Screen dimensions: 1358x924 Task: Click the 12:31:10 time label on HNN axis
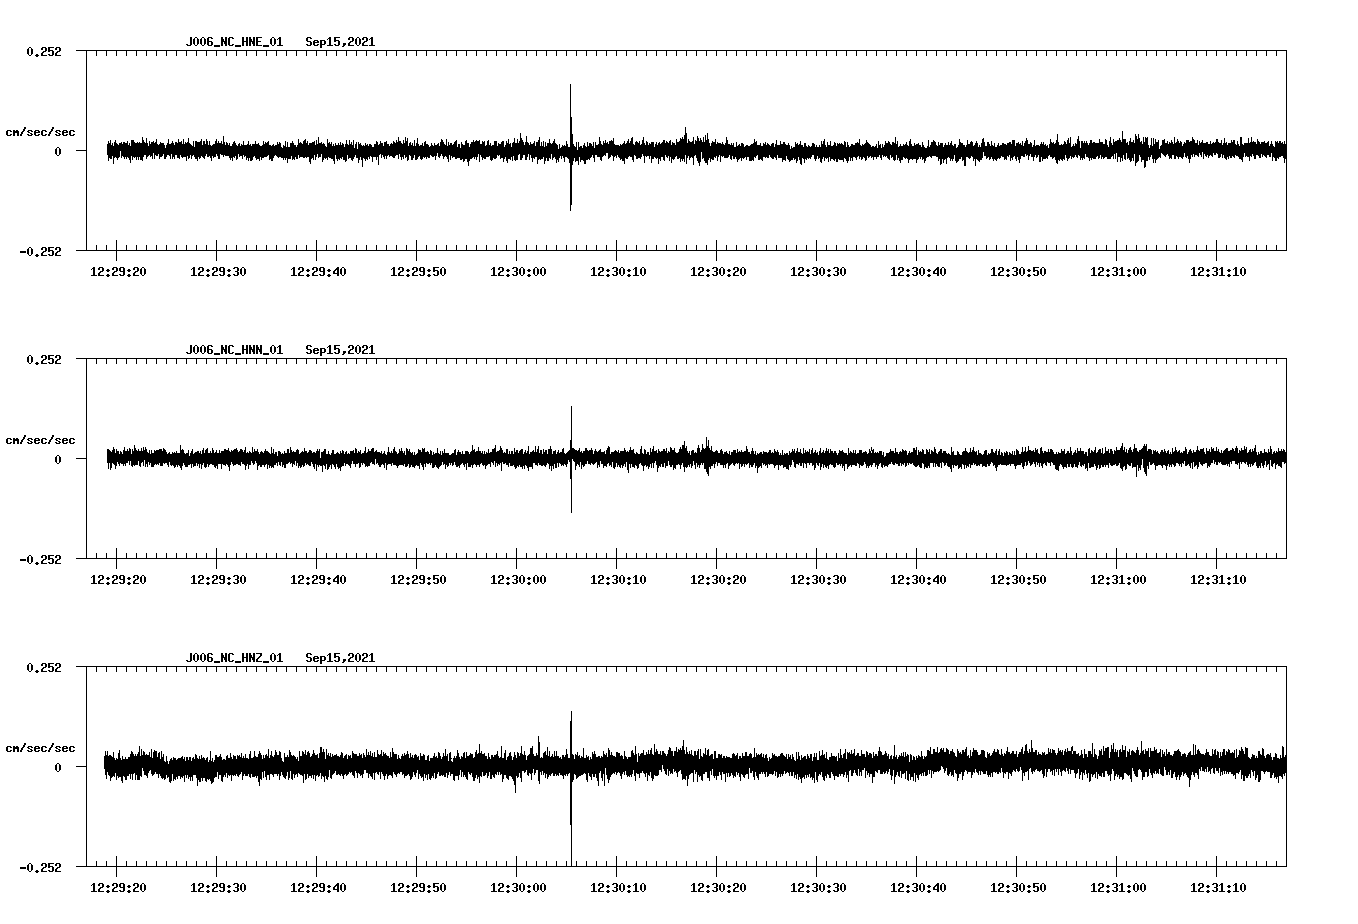[1218, 580]
